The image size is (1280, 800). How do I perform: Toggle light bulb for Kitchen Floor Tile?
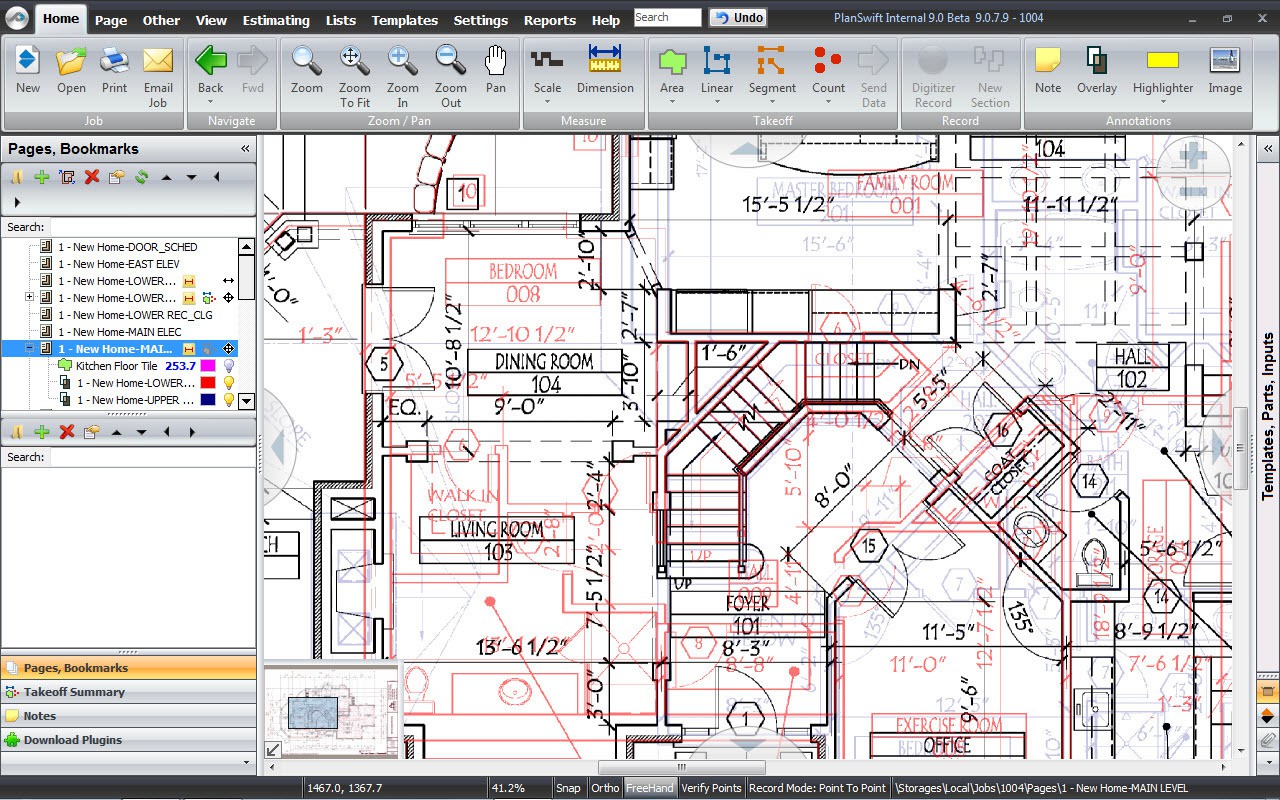point(228,366)
